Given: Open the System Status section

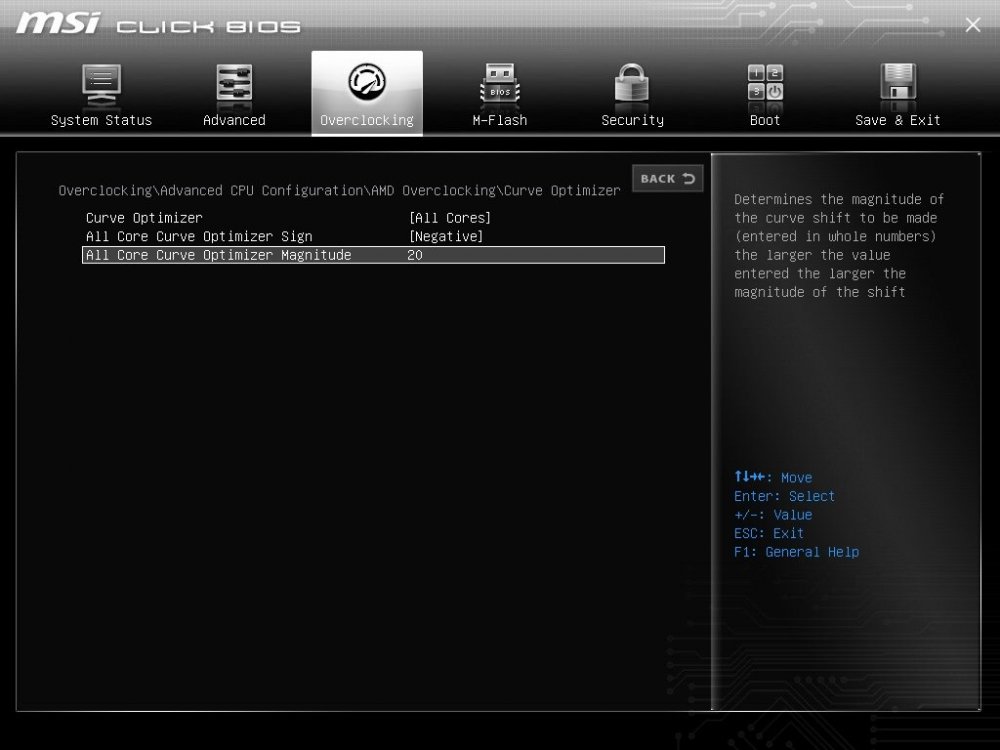Looking at the screenshot, I should (x=101, y=90).
